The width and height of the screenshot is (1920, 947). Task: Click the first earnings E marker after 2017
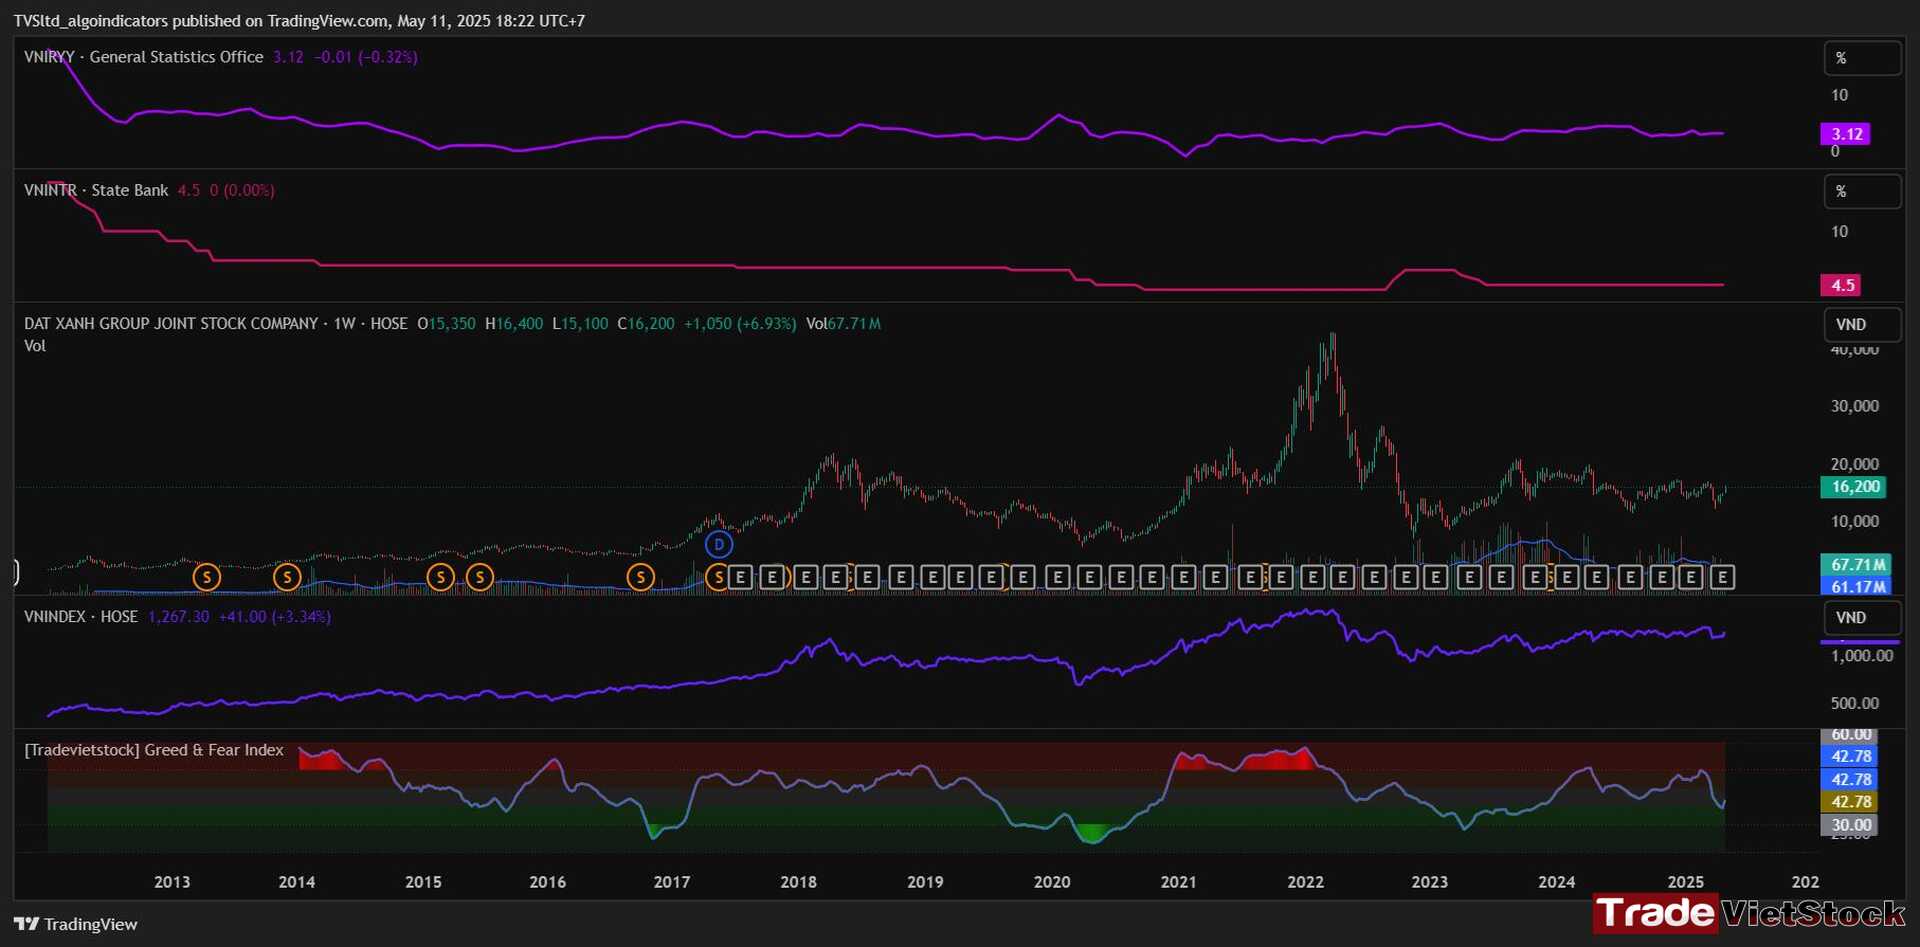coord(740,577)
